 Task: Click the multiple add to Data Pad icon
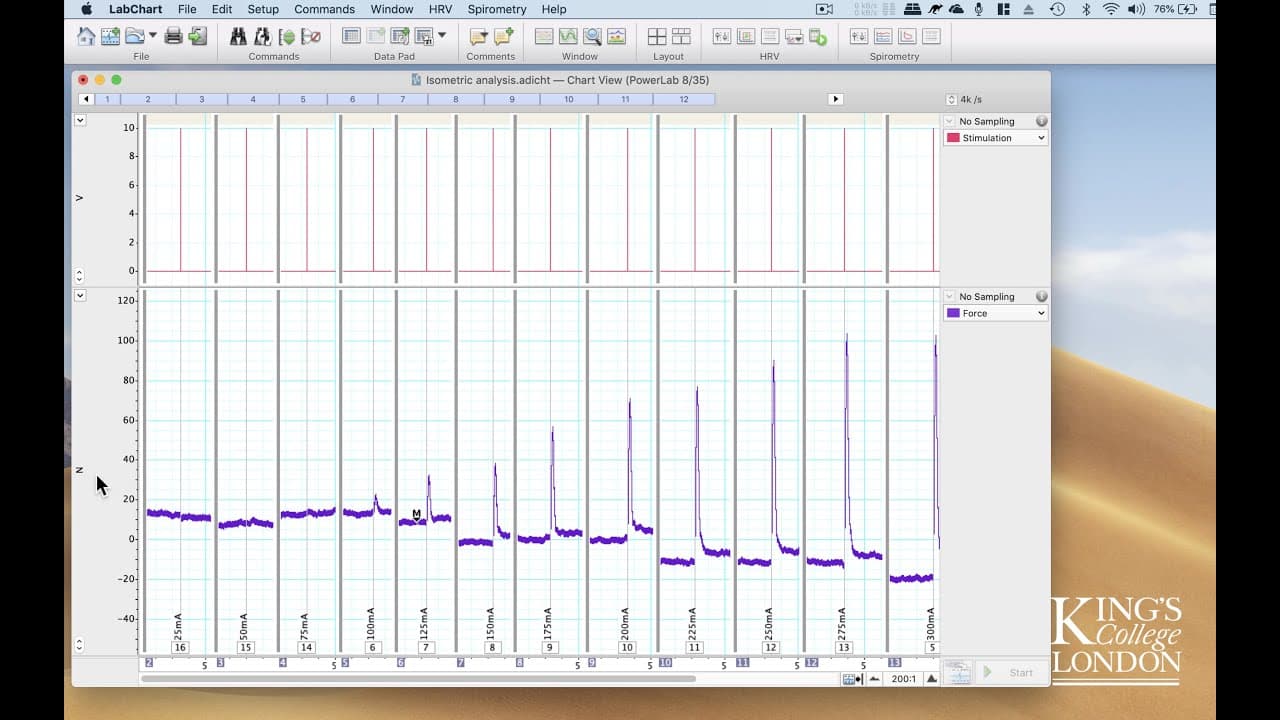(400, 37)
